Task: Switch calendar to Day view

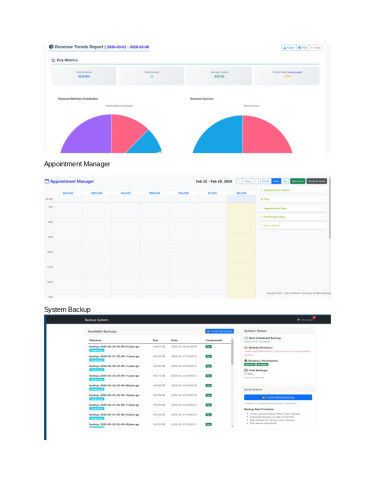Action: click(285, 181)
